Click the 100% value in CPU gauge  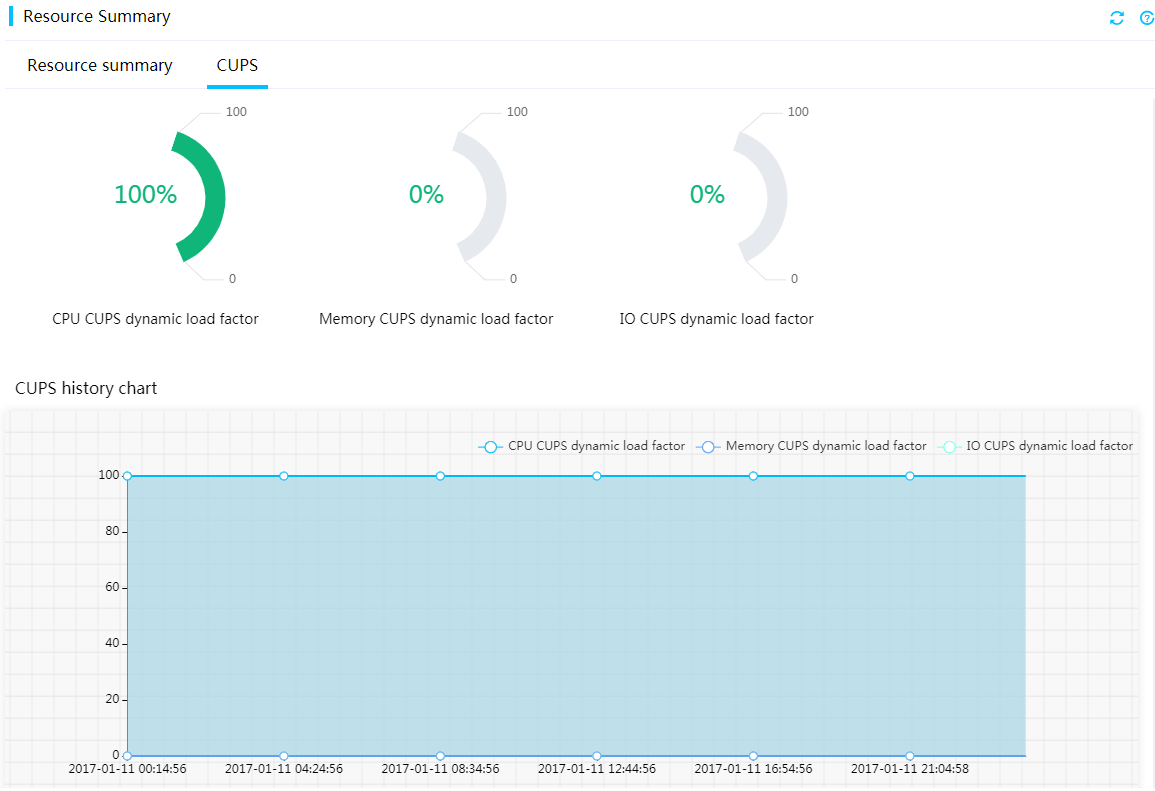[x=145, y=194]
